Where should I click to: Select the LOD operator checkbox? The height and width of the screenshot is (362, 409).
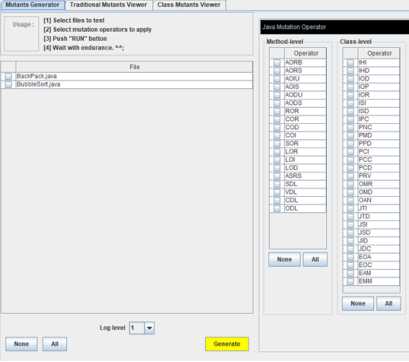[x=277, y=168]
